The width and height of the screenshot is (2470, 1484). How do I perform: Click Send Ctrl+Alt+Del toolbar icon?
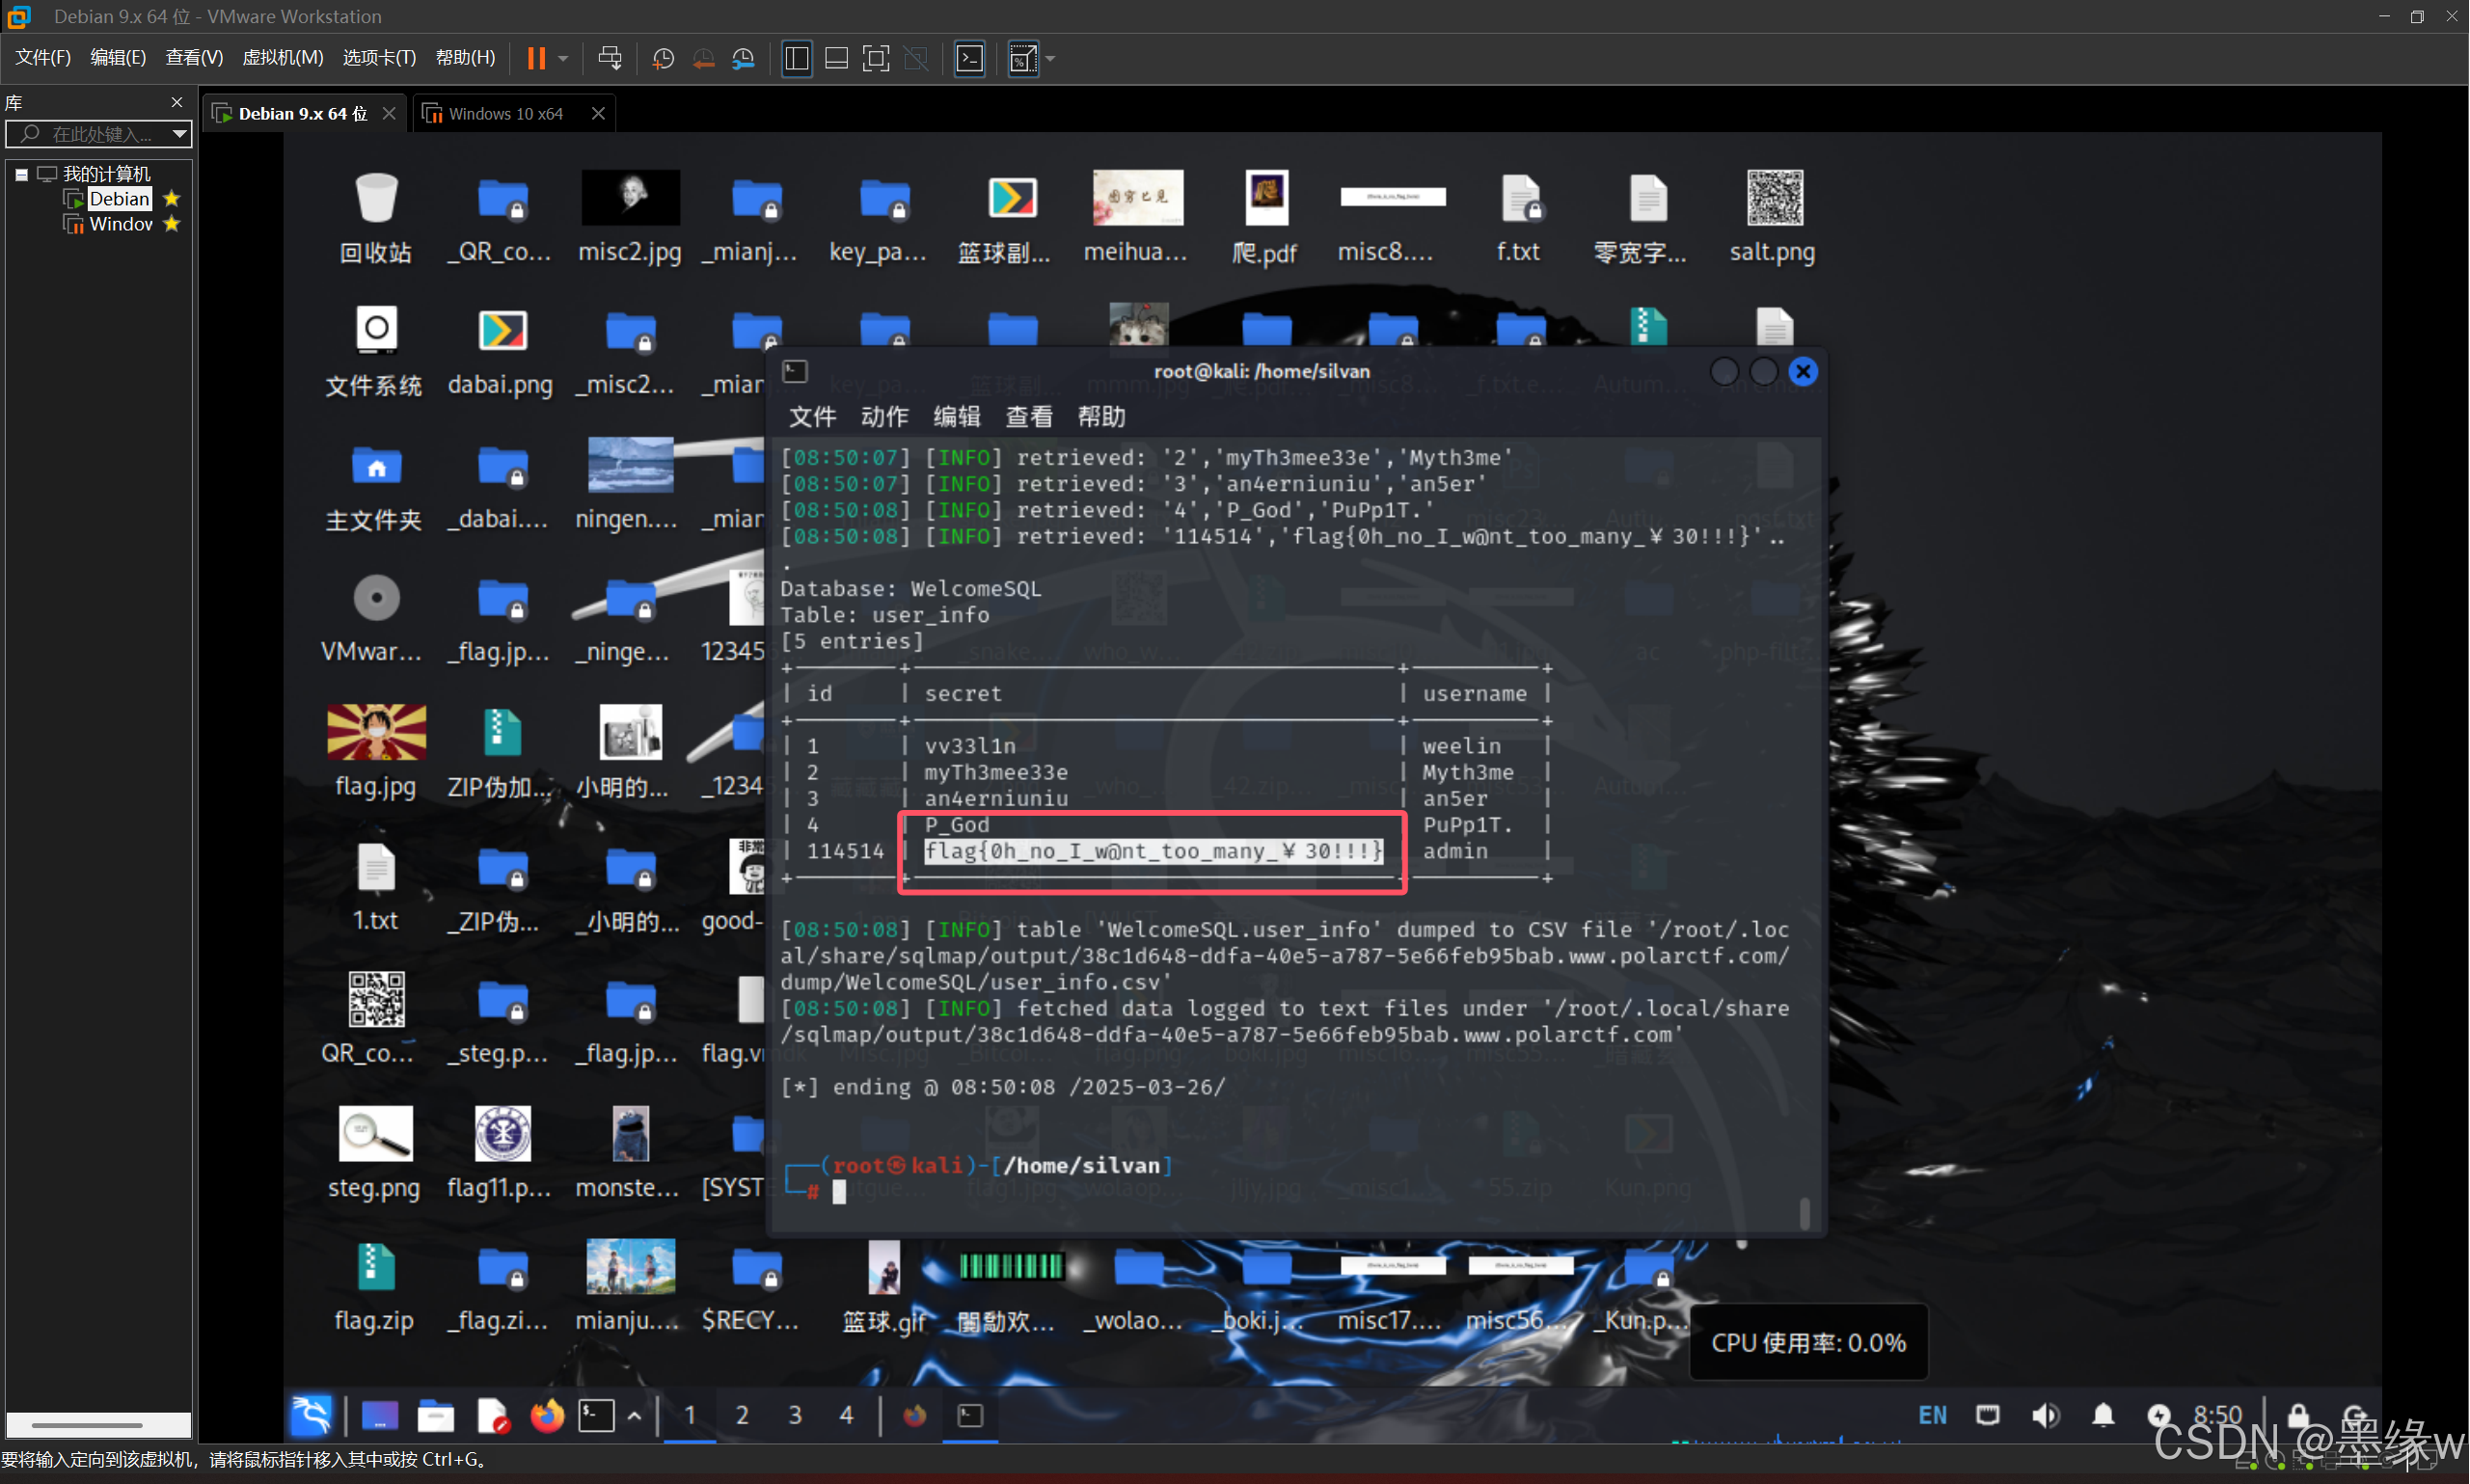(x=609, y=58)
